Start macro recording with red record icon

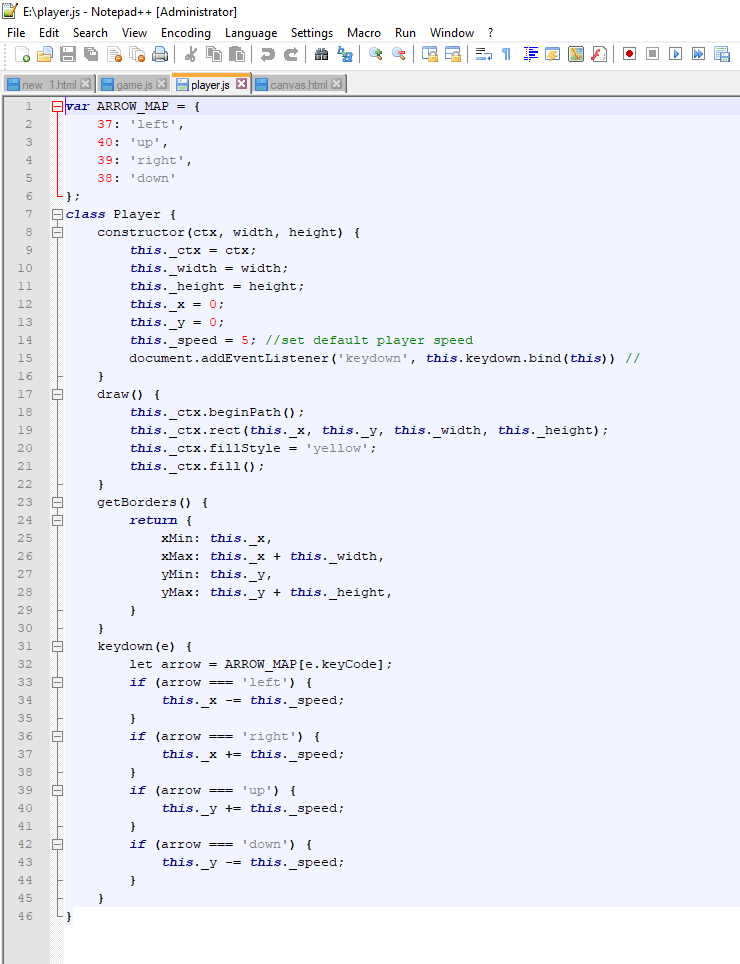click(x=629, y=54)
